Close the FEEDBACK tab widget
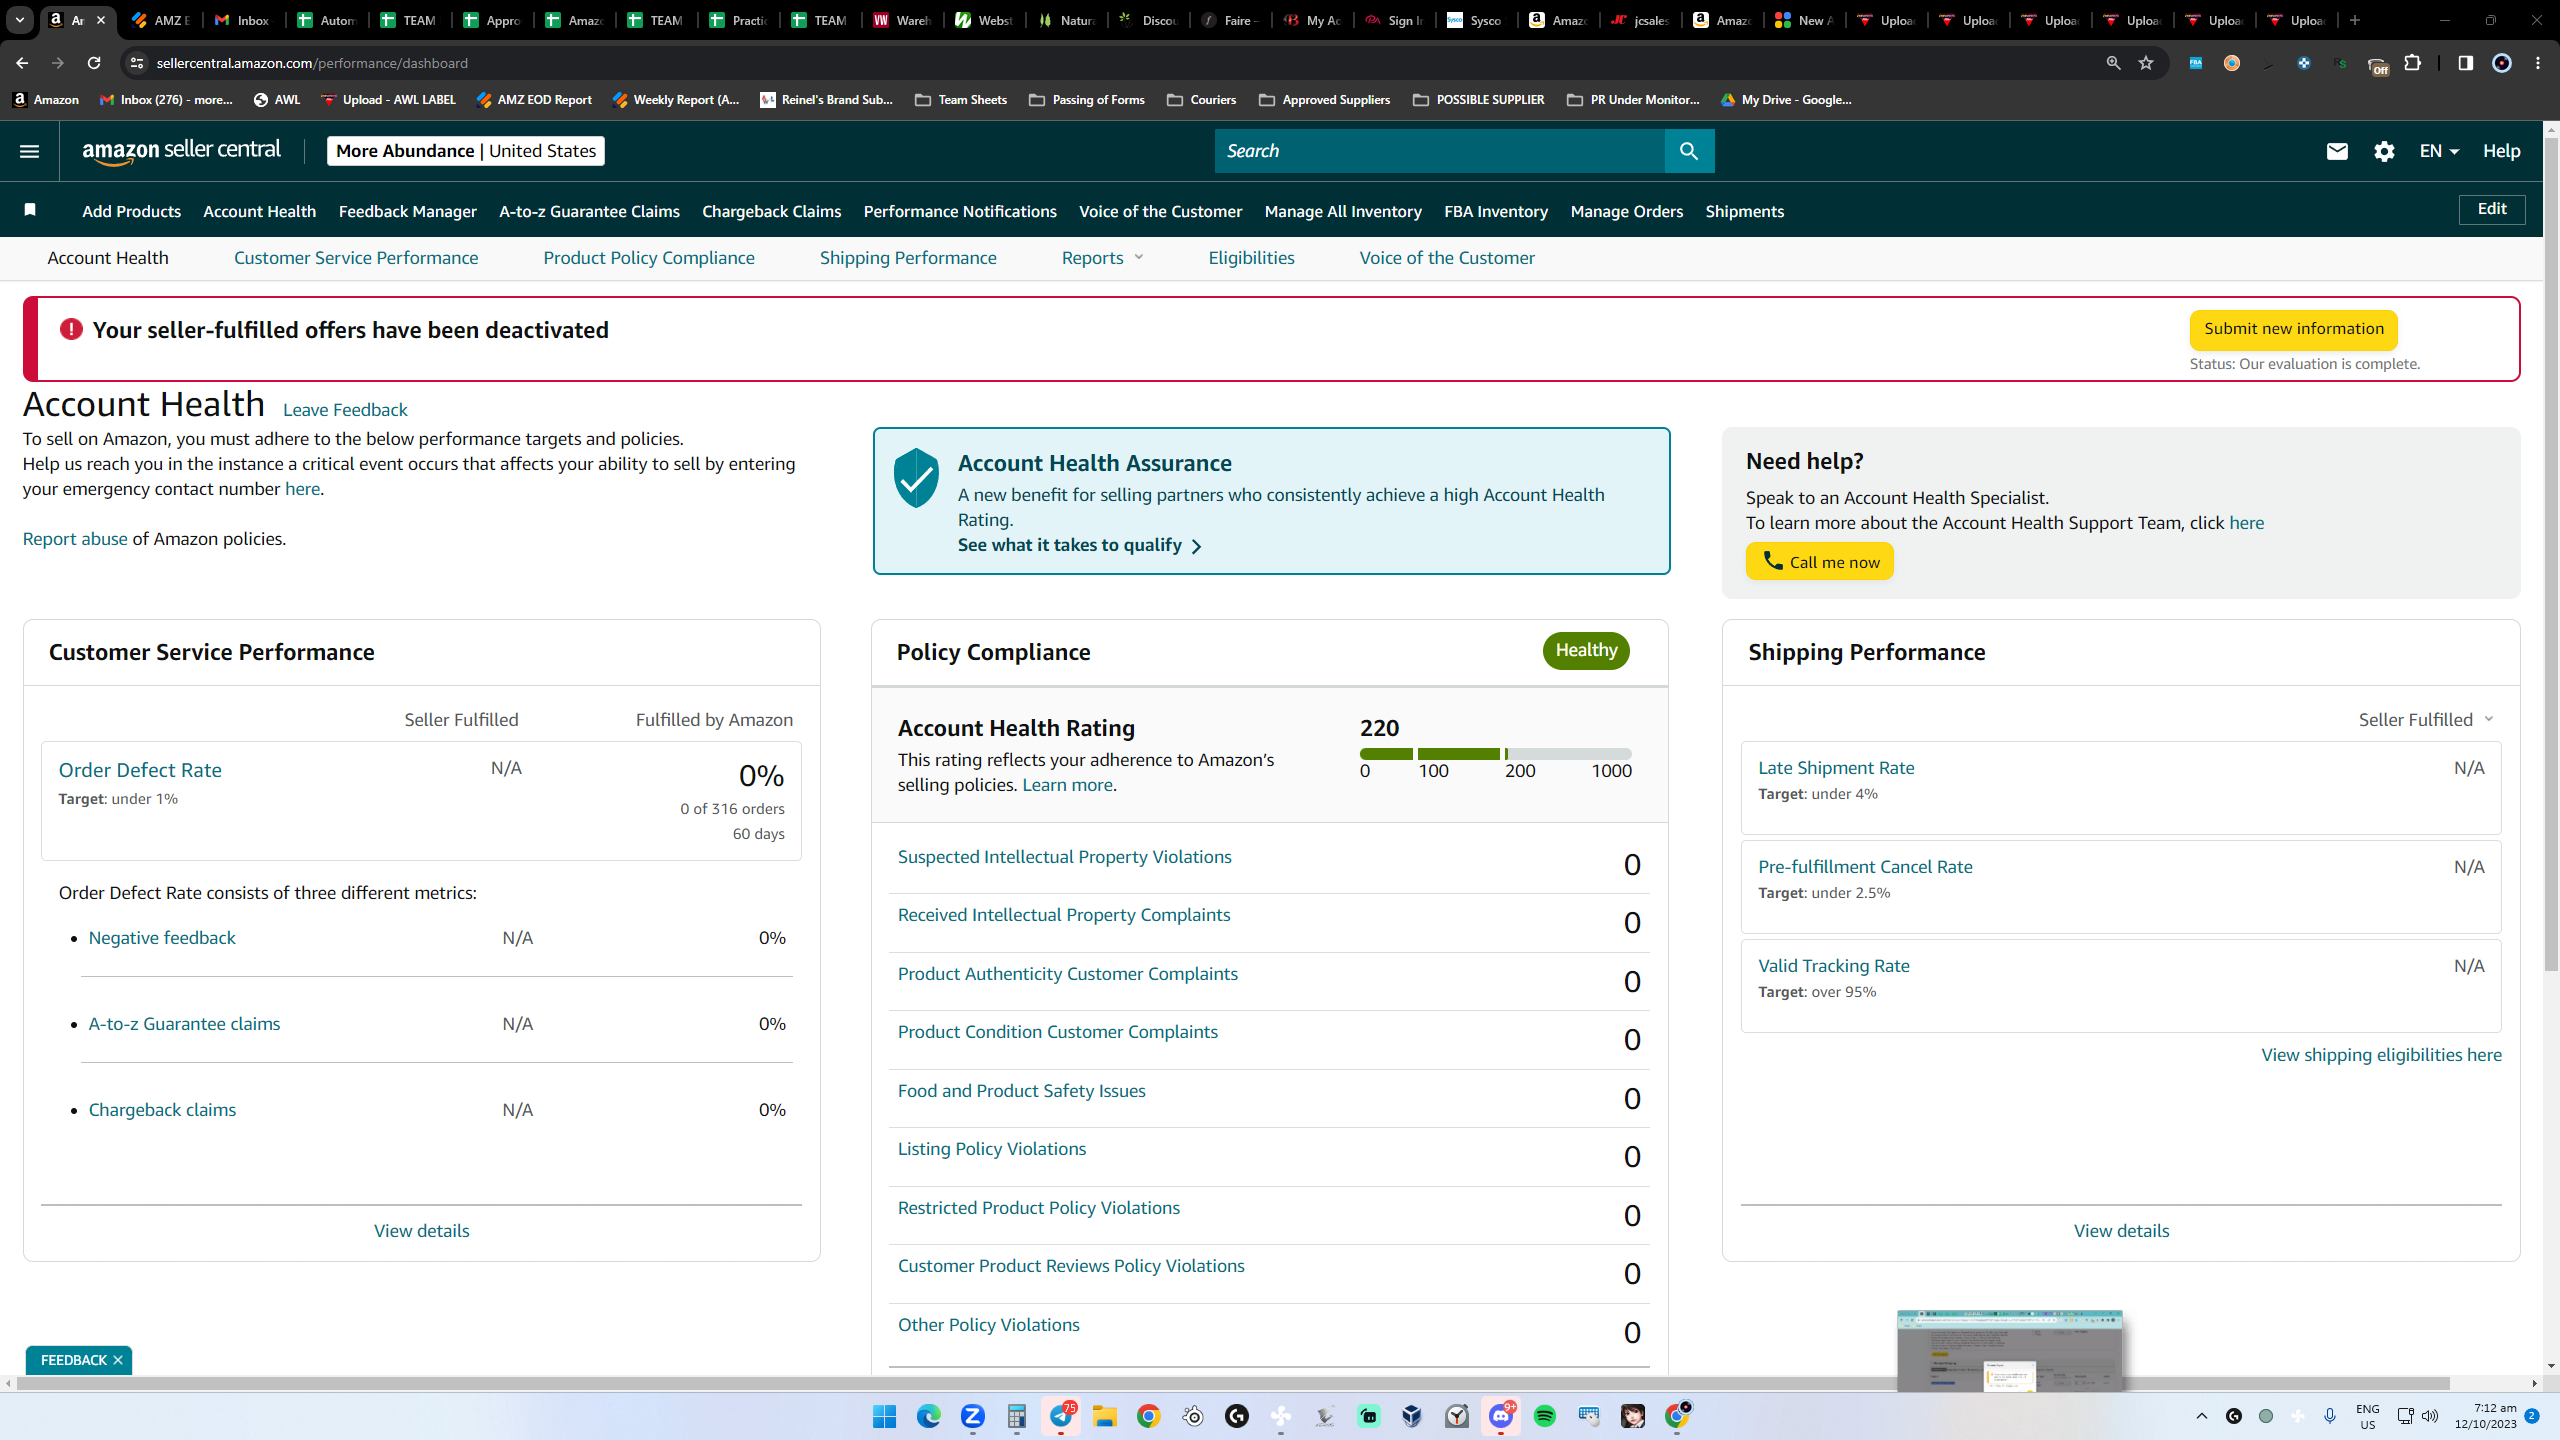 pyautogui.click(x=118, y=1360)
